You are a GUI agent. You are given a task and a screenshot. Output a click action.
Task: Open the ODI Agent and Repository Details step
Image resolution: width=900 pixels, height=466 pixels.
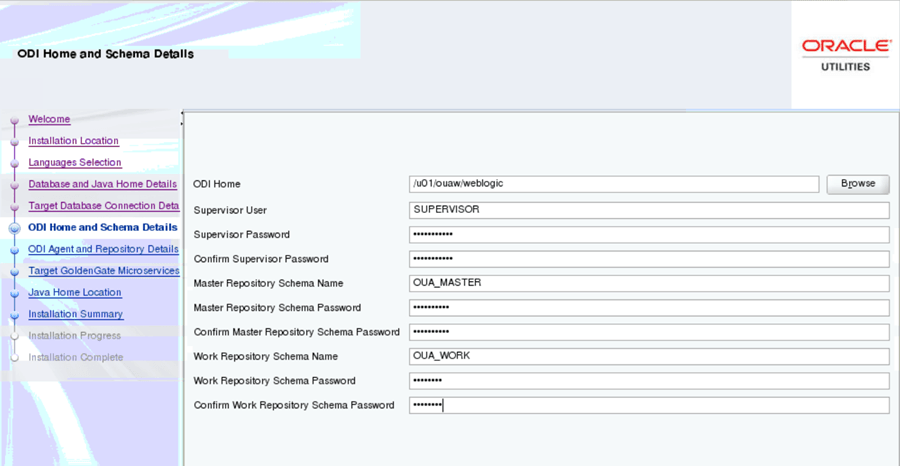(103, 249)
